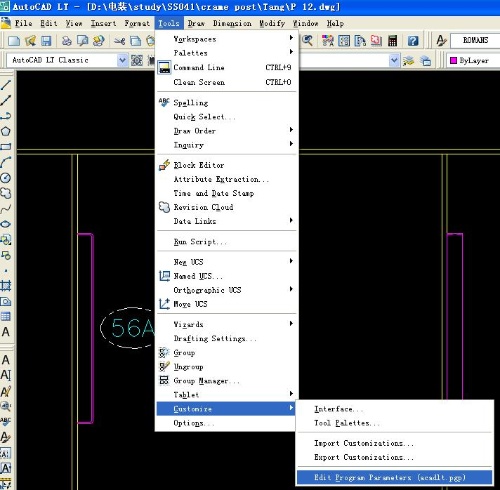Select the Circle tool
This screenshot has width=500, height=490.
(6, 178)
